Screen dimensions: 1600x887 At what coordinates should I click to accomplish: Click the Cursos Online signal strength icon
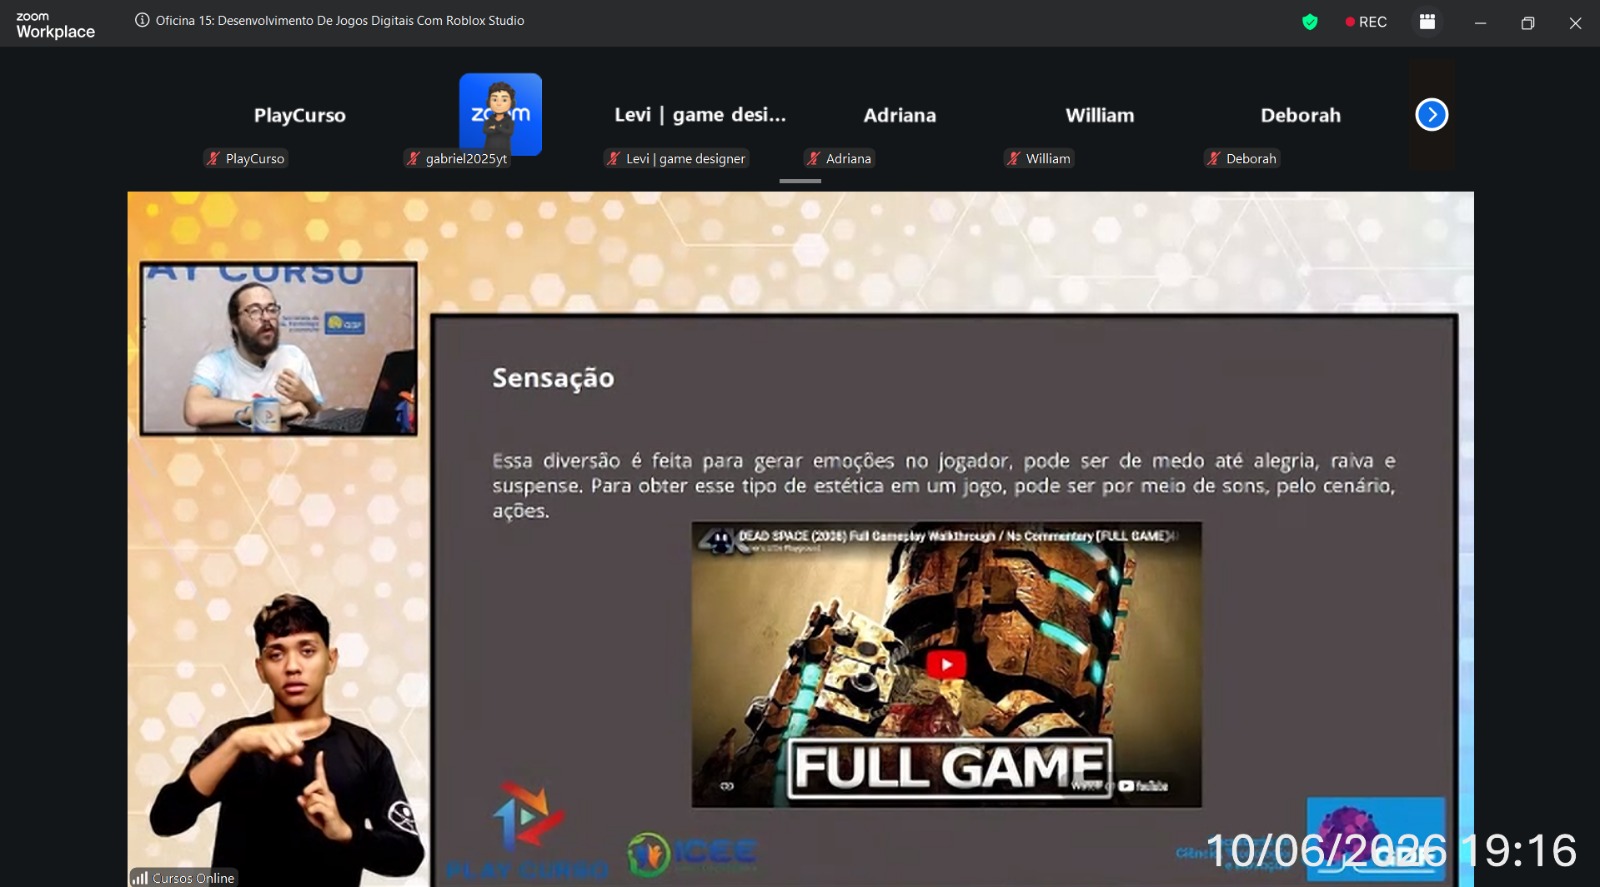pos(139,878)
